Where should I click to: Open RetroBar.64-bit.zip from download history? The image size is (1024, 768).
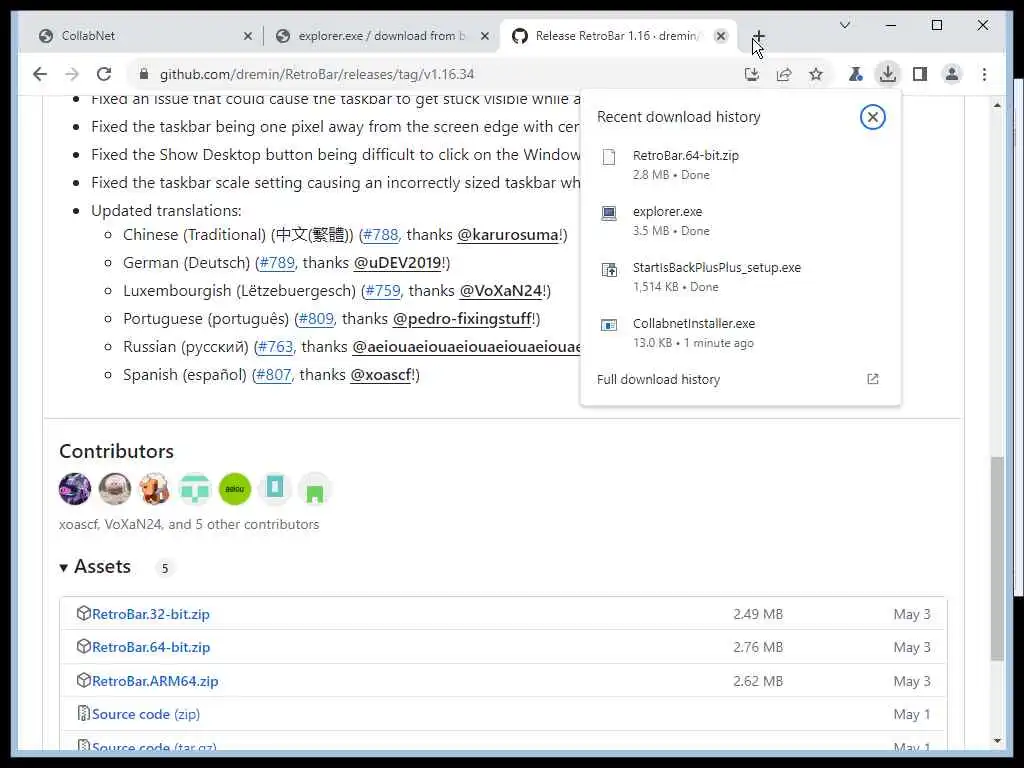tap(740, 165)
